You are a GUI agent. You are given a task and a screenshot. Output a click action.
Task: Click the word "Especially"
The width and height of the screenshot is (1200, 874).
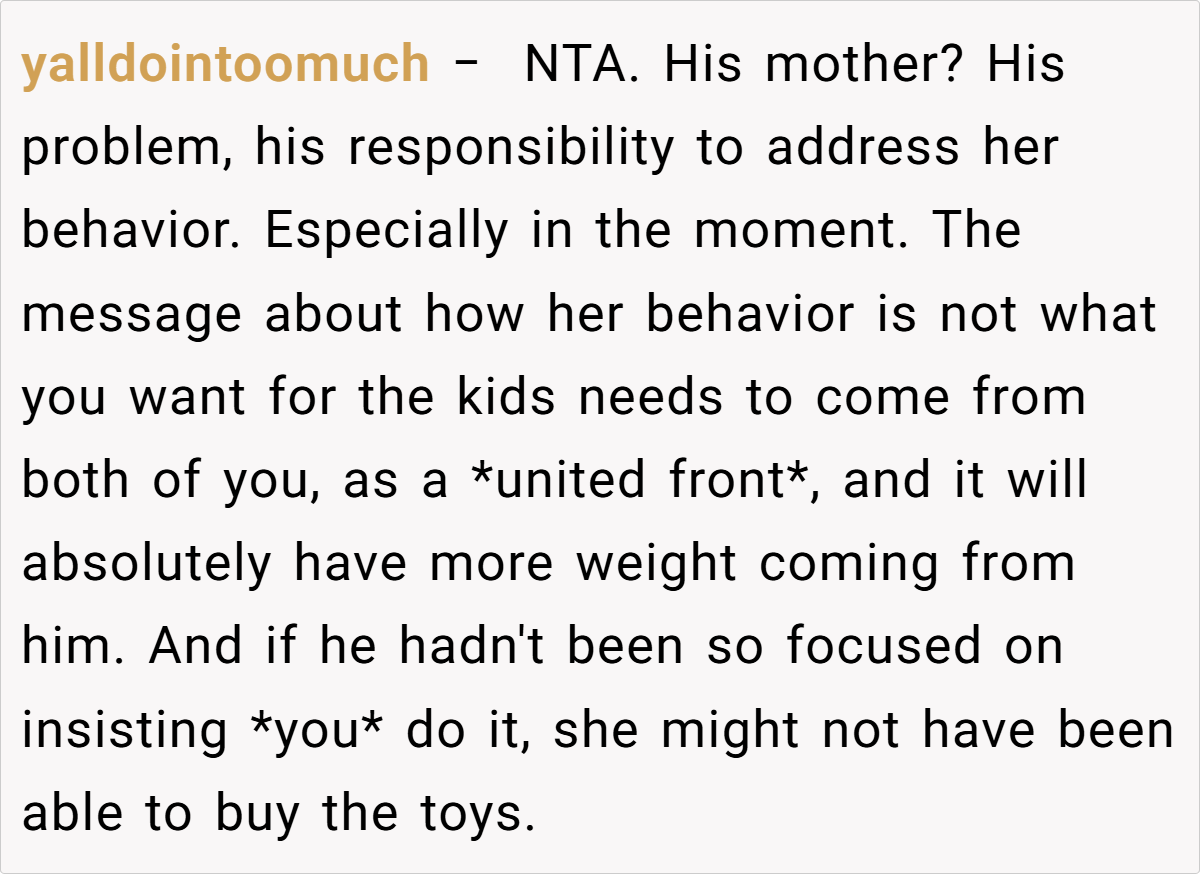coord(386,232)
